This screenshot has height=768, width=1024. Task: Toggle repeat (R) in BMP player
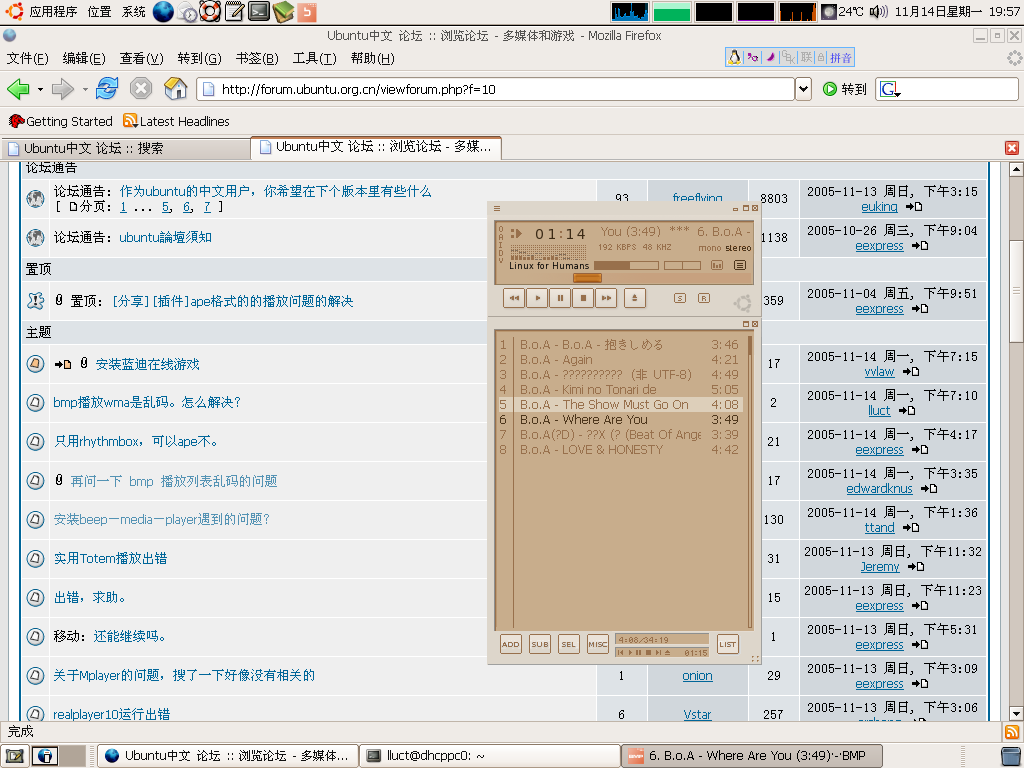pyautogui.click(x=703, y=298)
